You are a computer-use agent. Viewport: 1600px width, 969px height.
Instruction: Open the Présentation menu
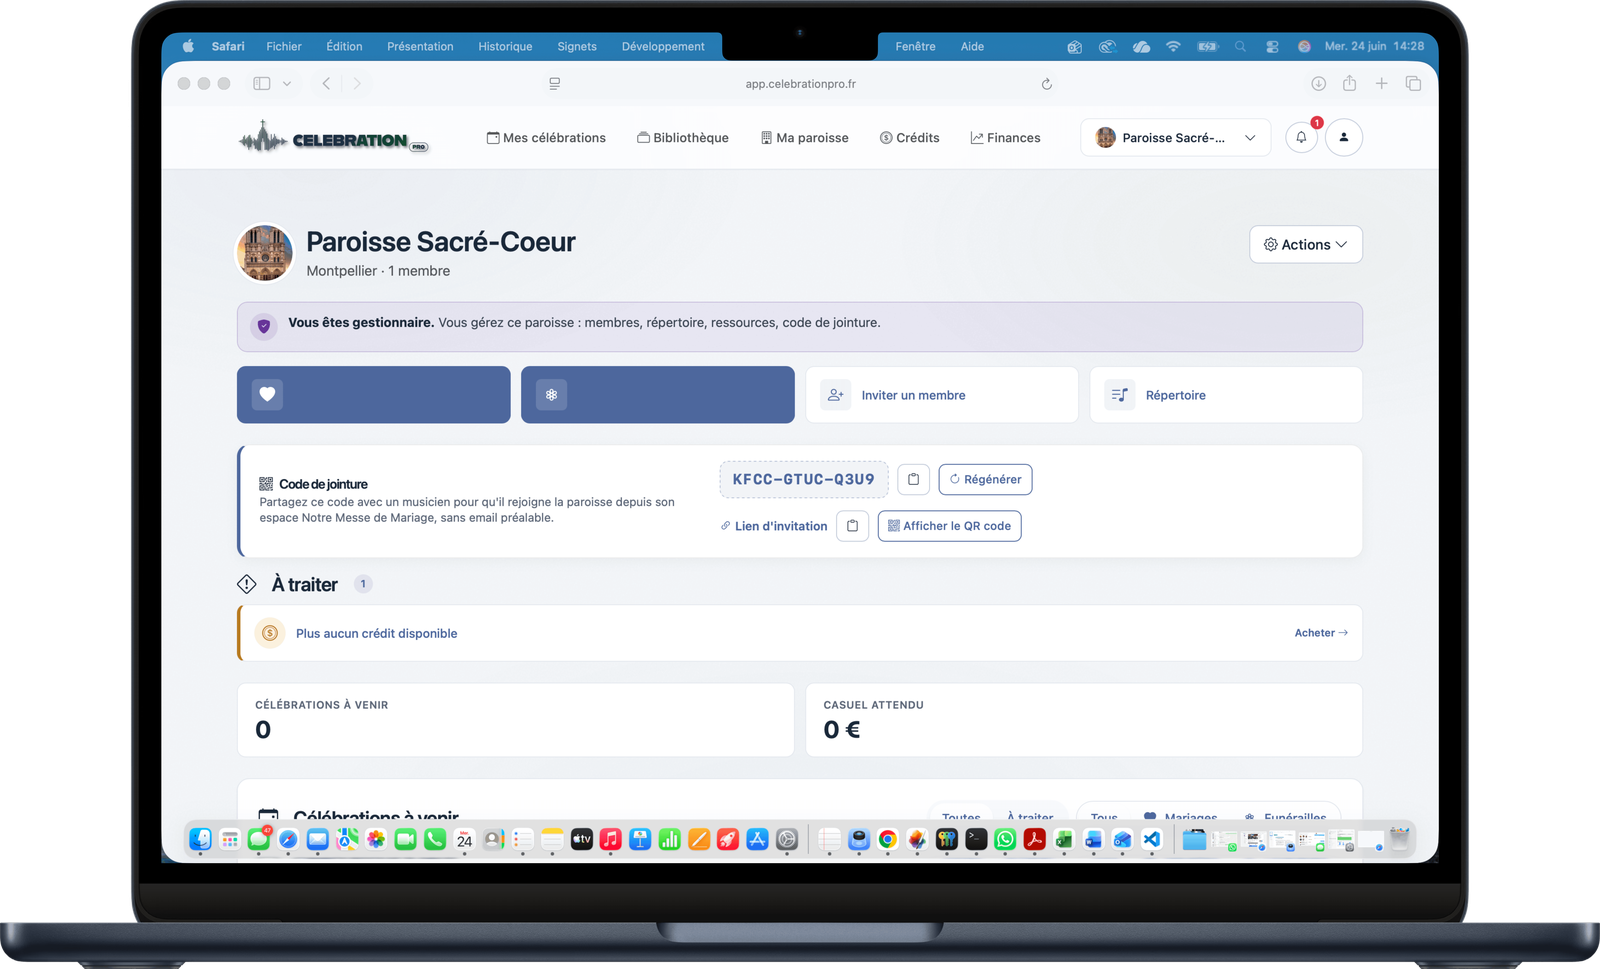pyautogui.click(x=420, y=47)
